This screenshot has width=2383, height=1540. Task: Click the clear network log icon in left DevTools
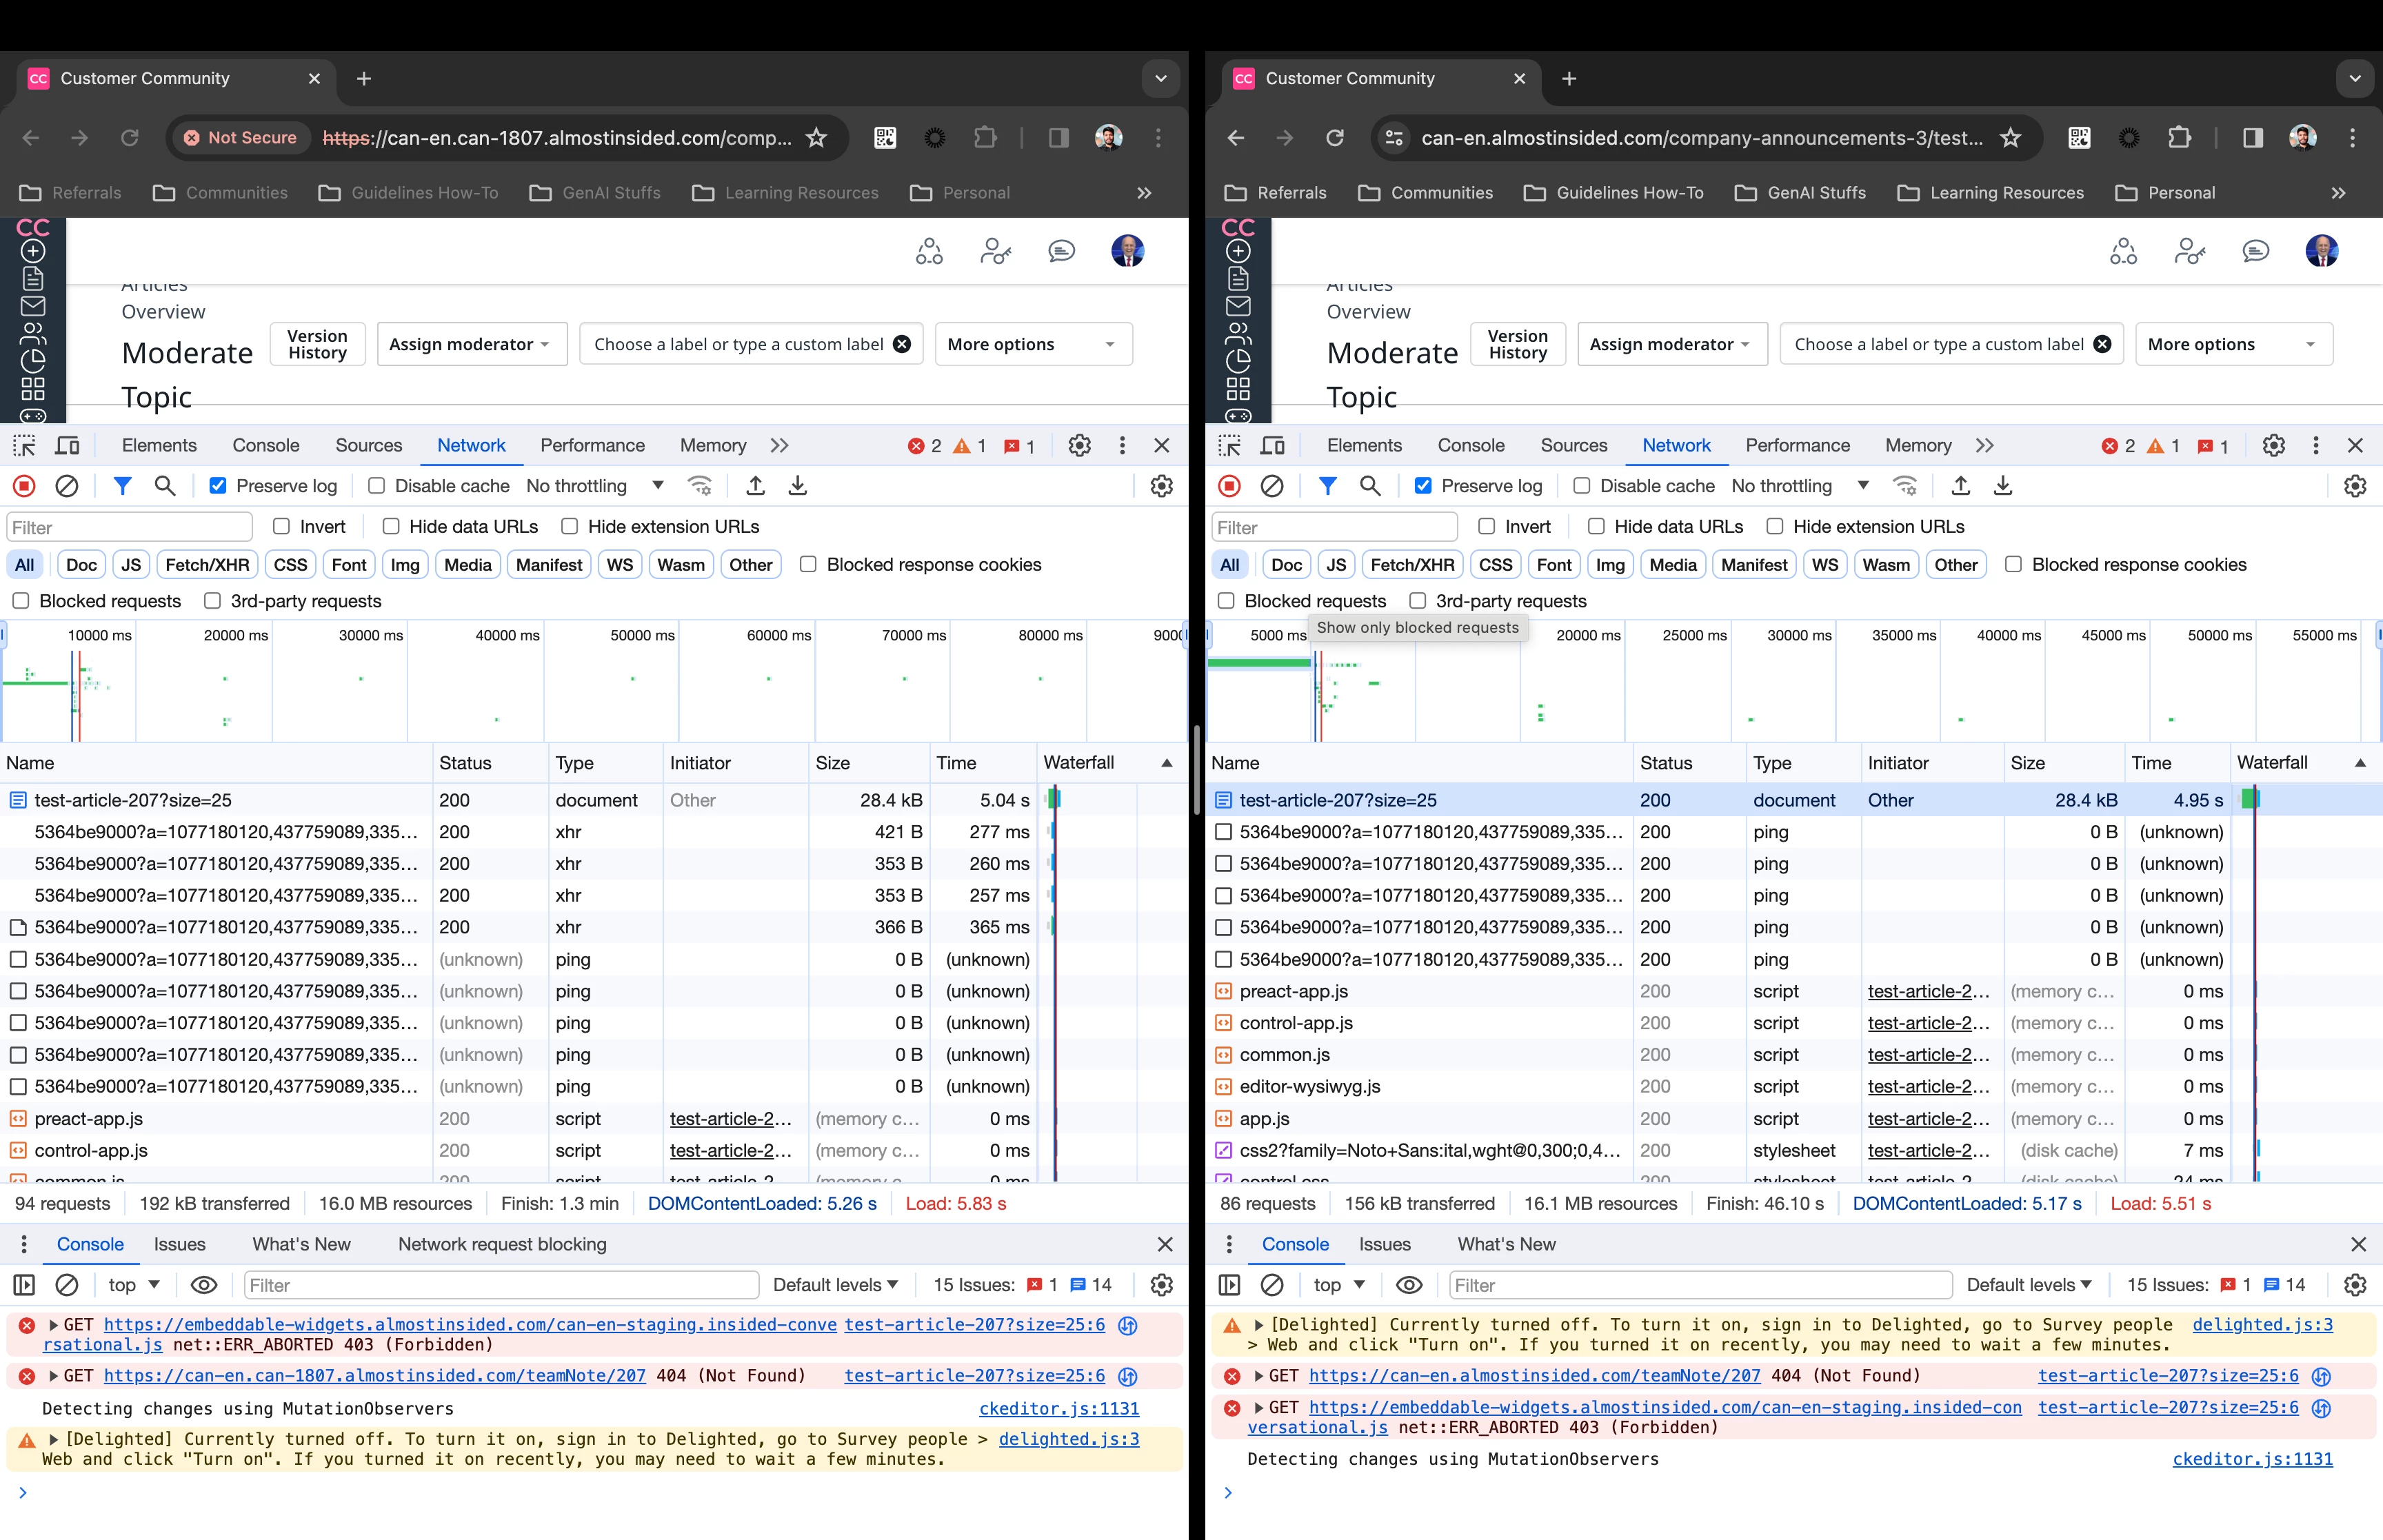(67, 486)
